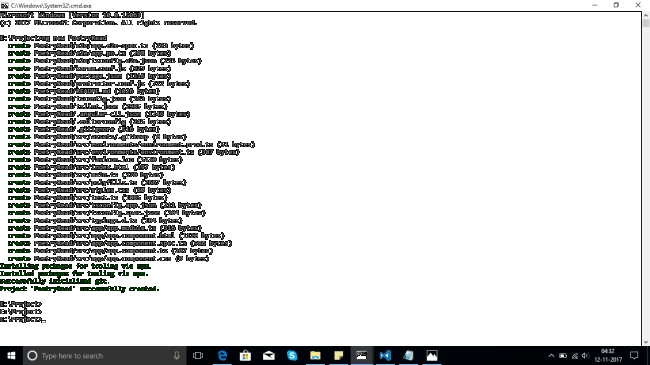Switch to Visual Studio Code in taskbar

[x=385, y=355]
